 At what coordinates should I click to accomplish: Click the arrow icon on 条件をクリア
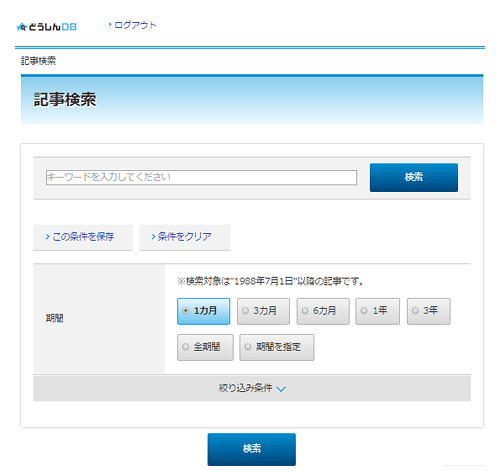click(x=153, y=237)
